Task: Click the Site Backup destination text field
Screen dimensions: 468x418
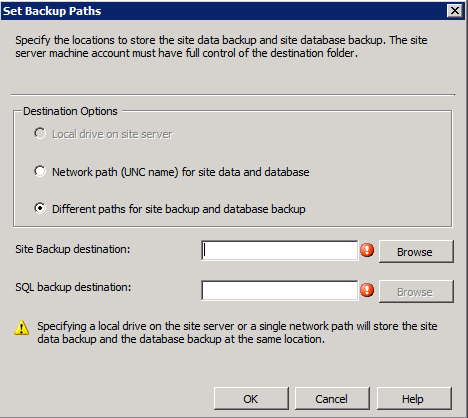Action: (280, 250)
